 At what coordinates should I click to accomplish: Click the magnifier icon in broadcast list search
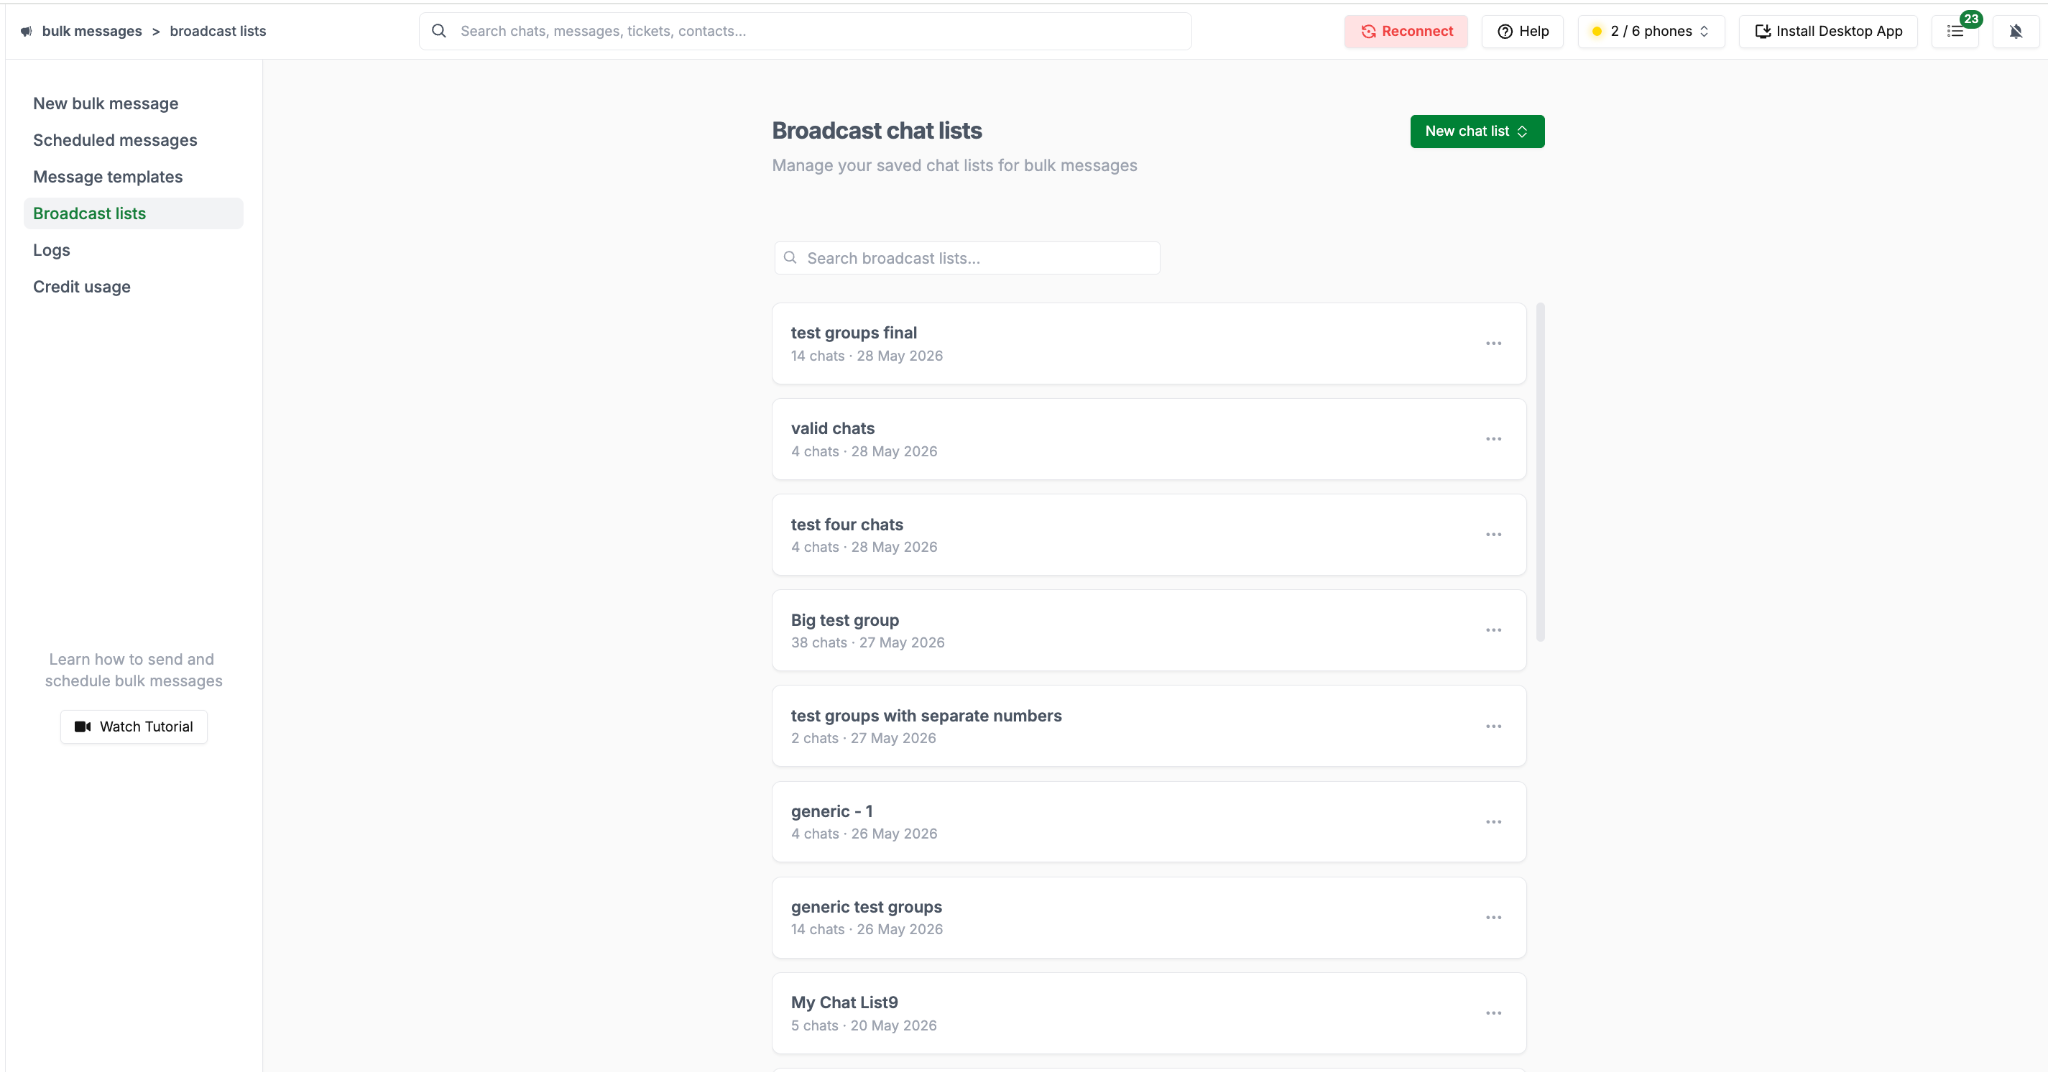790,258
